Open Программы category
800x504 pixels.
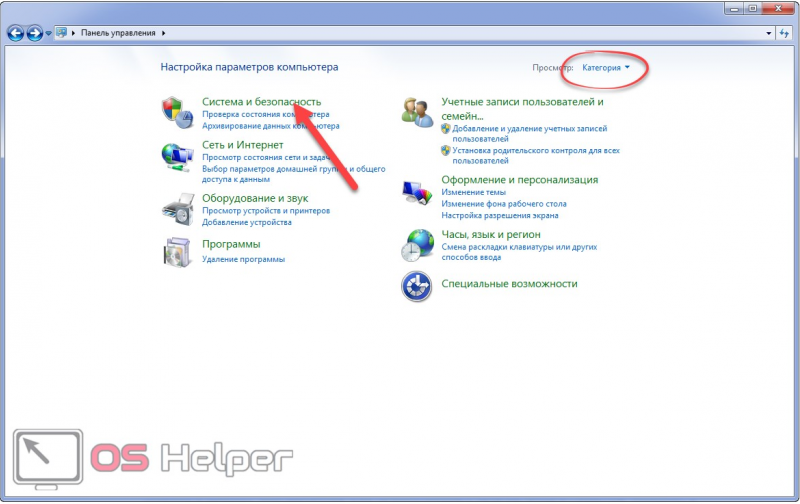pos(231,244)
